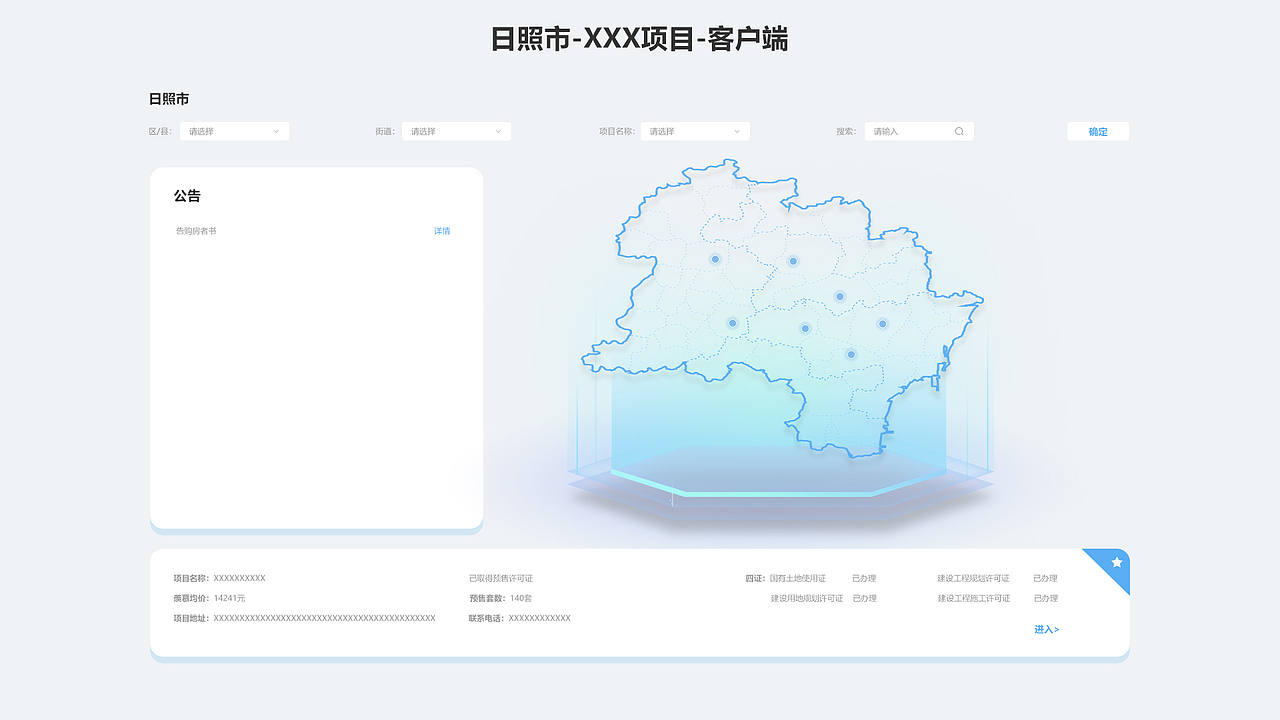Screen dimensions: 1280x720
Task: Select the 告购房者书 announcement row
Action: click(x=313, y=231)
